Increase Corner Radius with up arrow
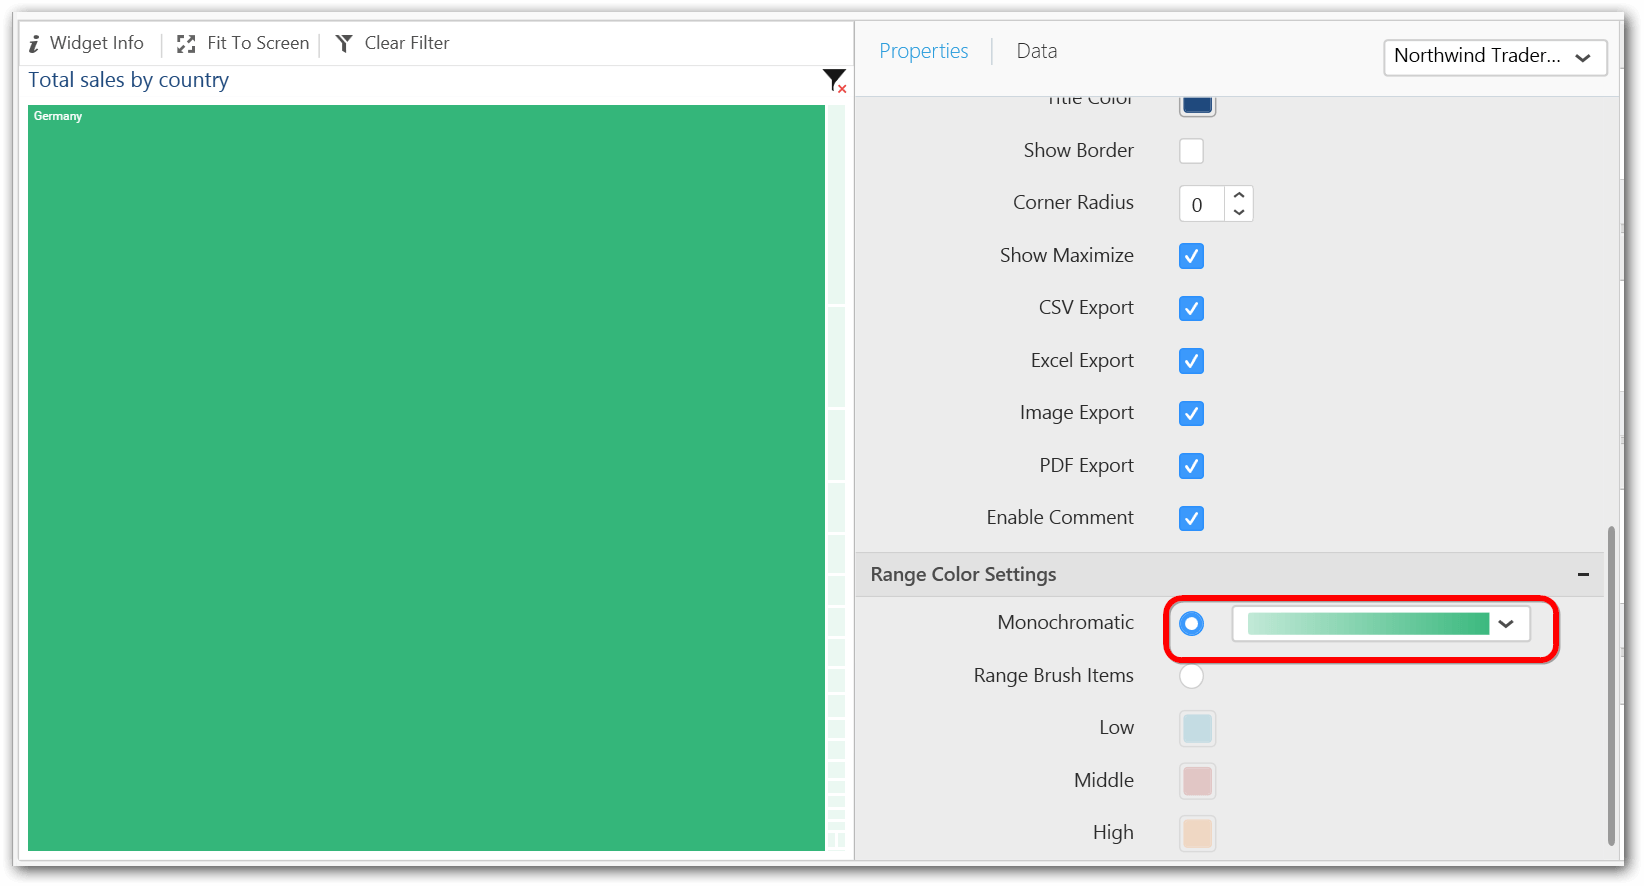This screenshot has height=886, width=1644. coord(1239,195)
